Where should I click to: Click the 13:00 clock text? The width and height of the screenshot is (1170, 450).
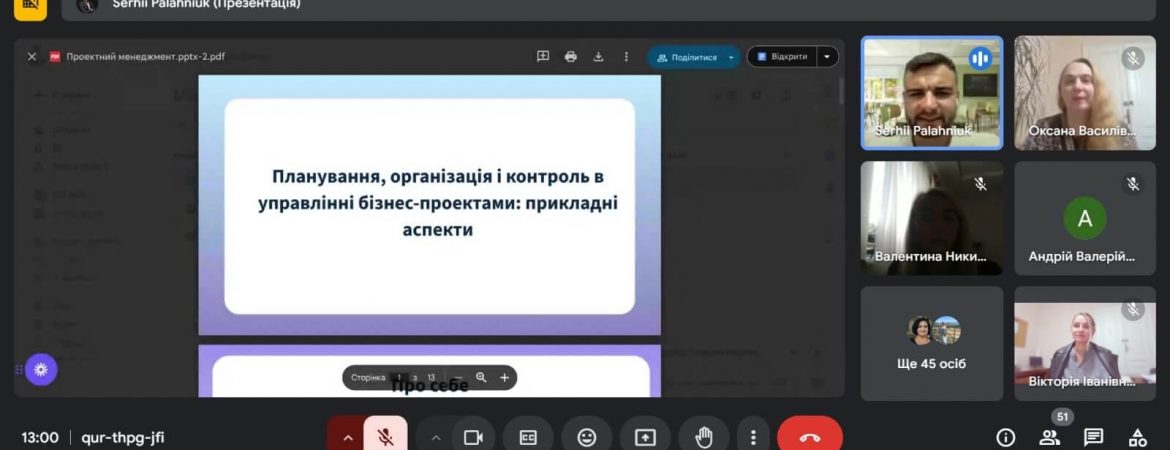click(40, 437)
